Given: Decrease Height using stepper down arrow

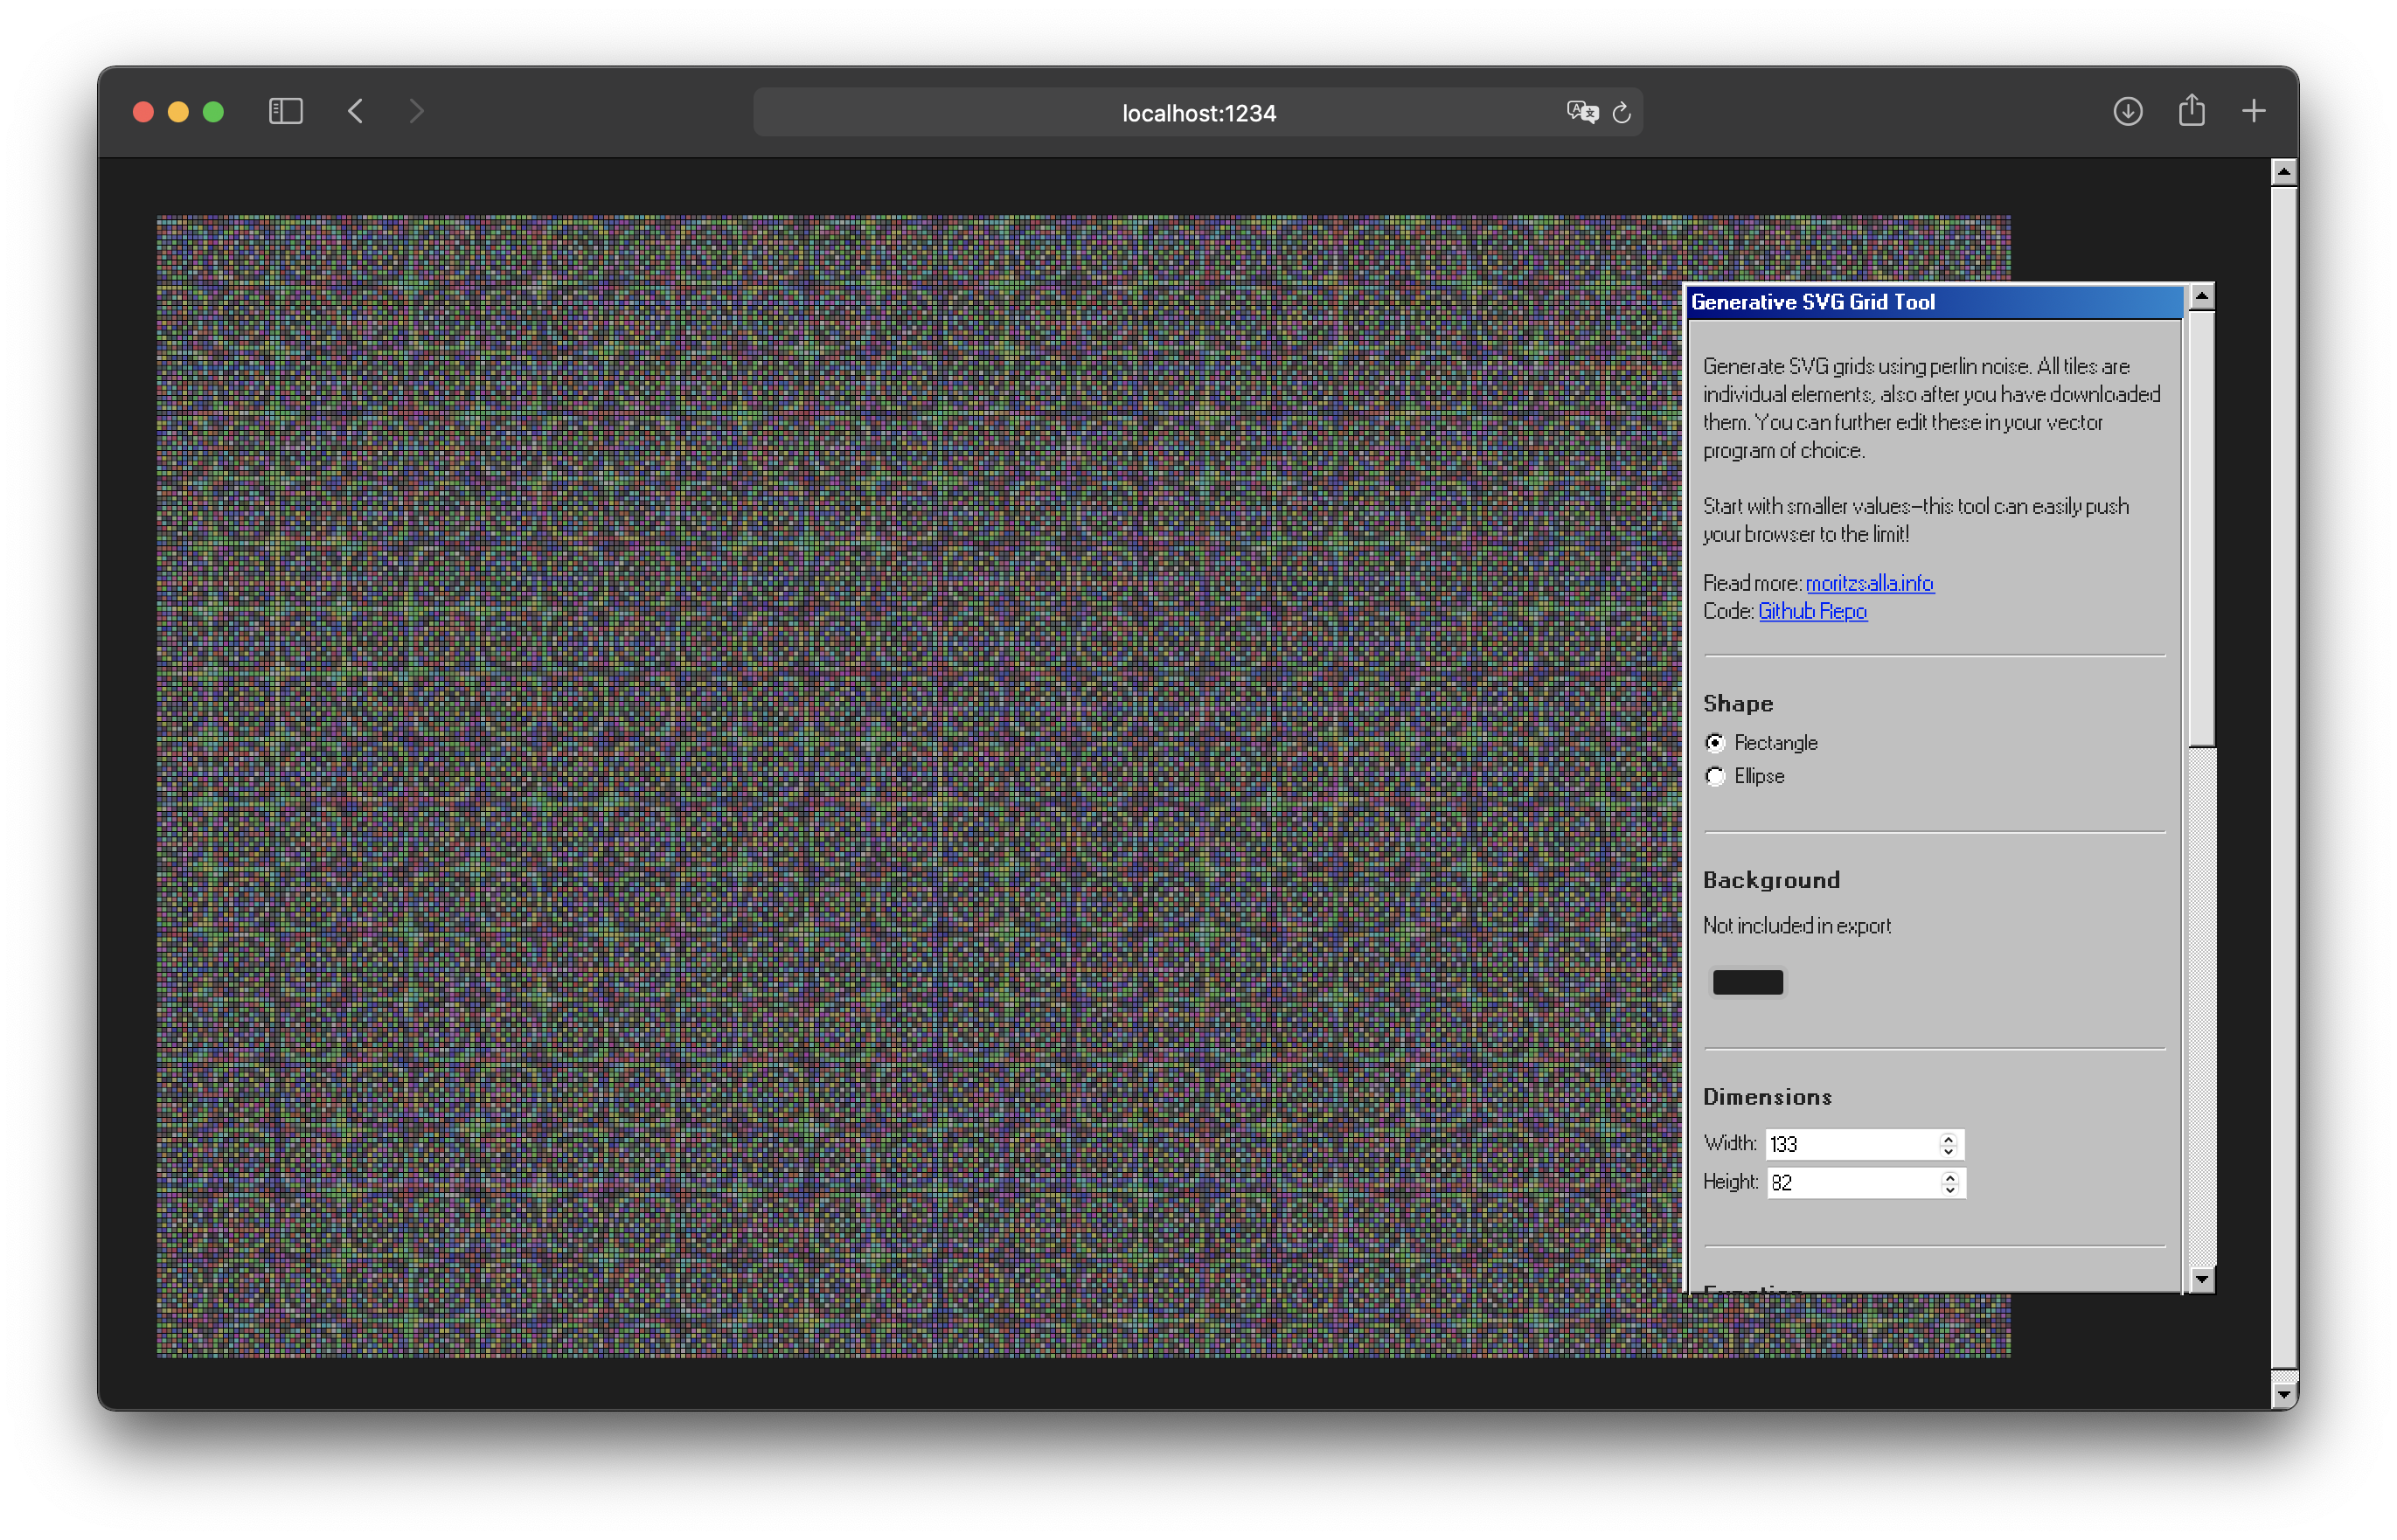Looking at the screenshot, I should tap(1950, 1190).
